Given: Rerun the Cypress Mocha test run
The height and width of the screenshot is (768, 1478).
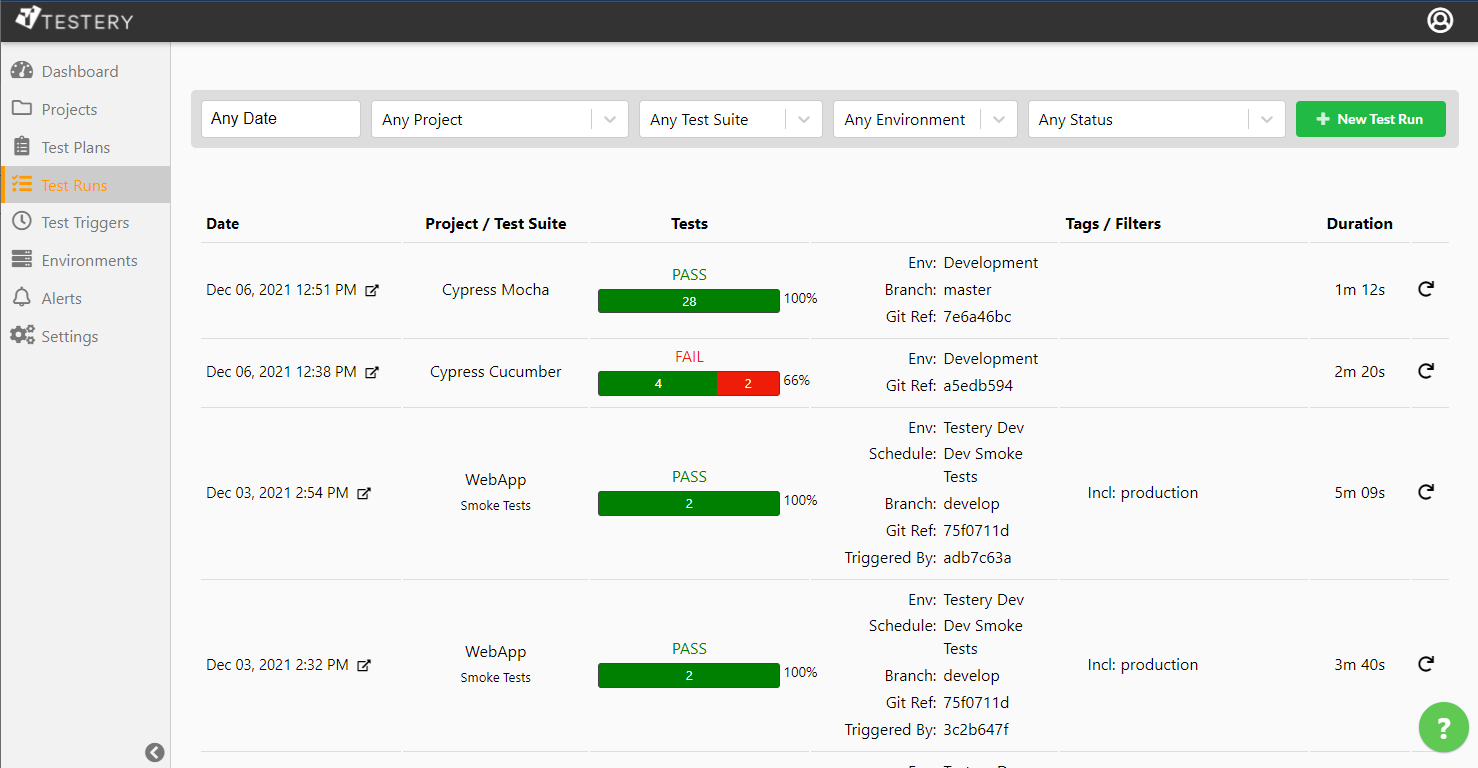Looking at the screenshot, I should tap(1426, 289).
